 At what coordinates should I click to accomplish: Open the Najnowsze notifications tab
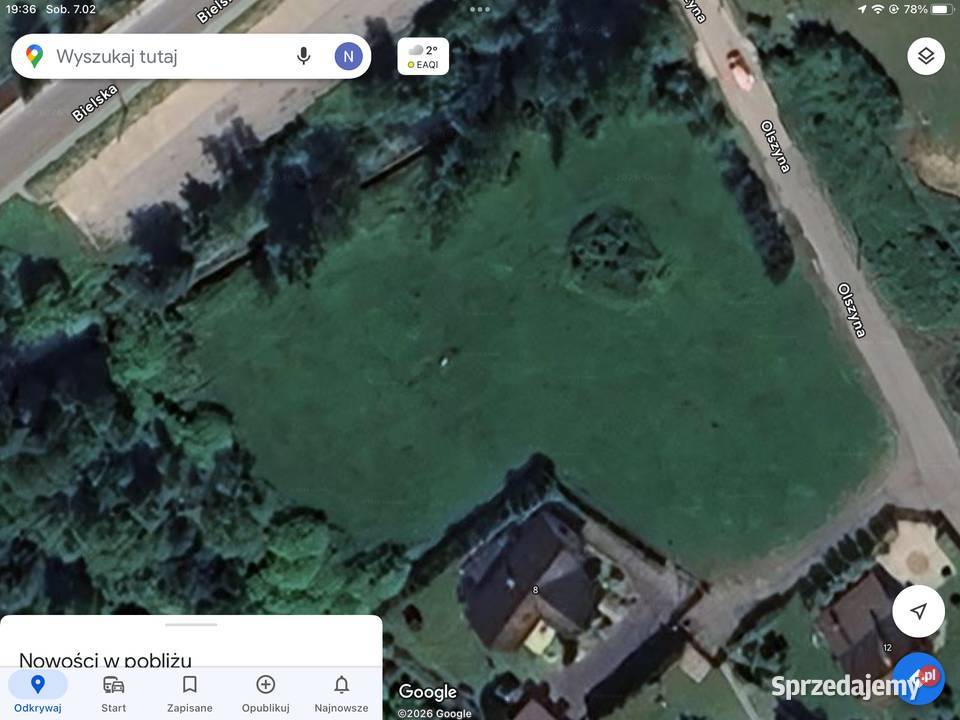pyautogui.click(x=342, y=693)
